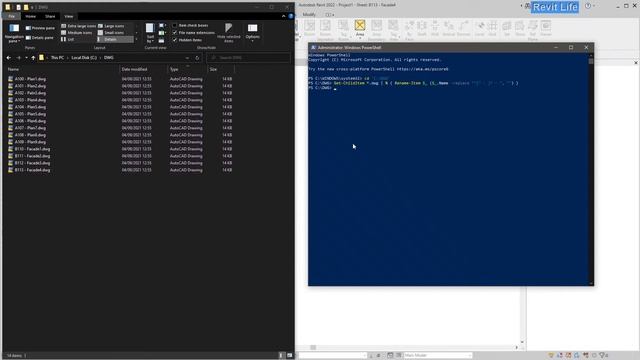
Task: Open recent locations dropdown arrow
Action: (26, 58)
